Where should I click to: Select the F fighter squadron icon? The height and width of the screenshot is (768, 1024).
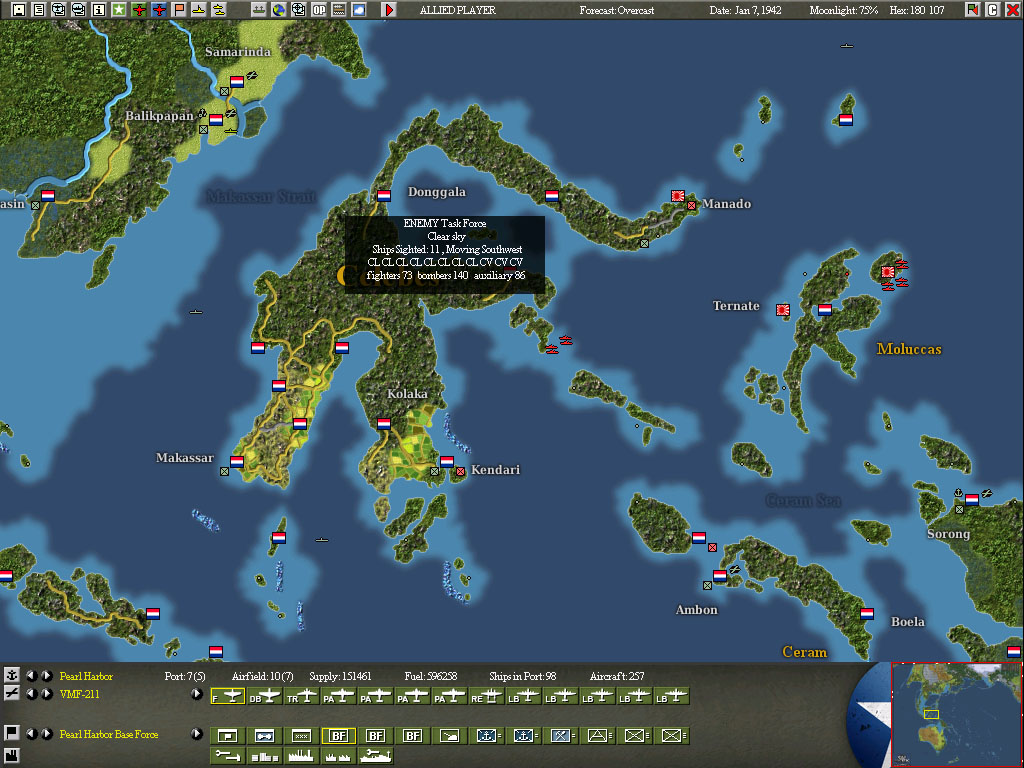tap(228, 696)
